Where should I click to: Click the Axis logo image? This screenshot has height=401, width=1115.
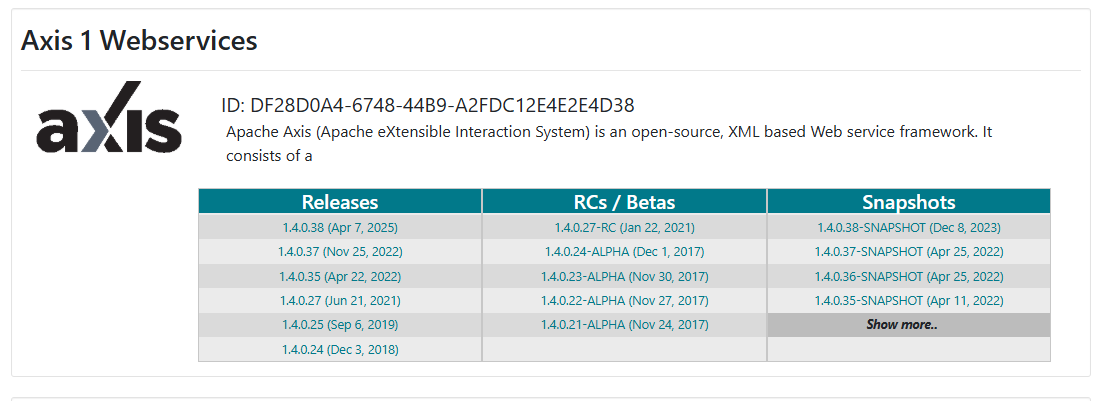(x=109, y=118)
